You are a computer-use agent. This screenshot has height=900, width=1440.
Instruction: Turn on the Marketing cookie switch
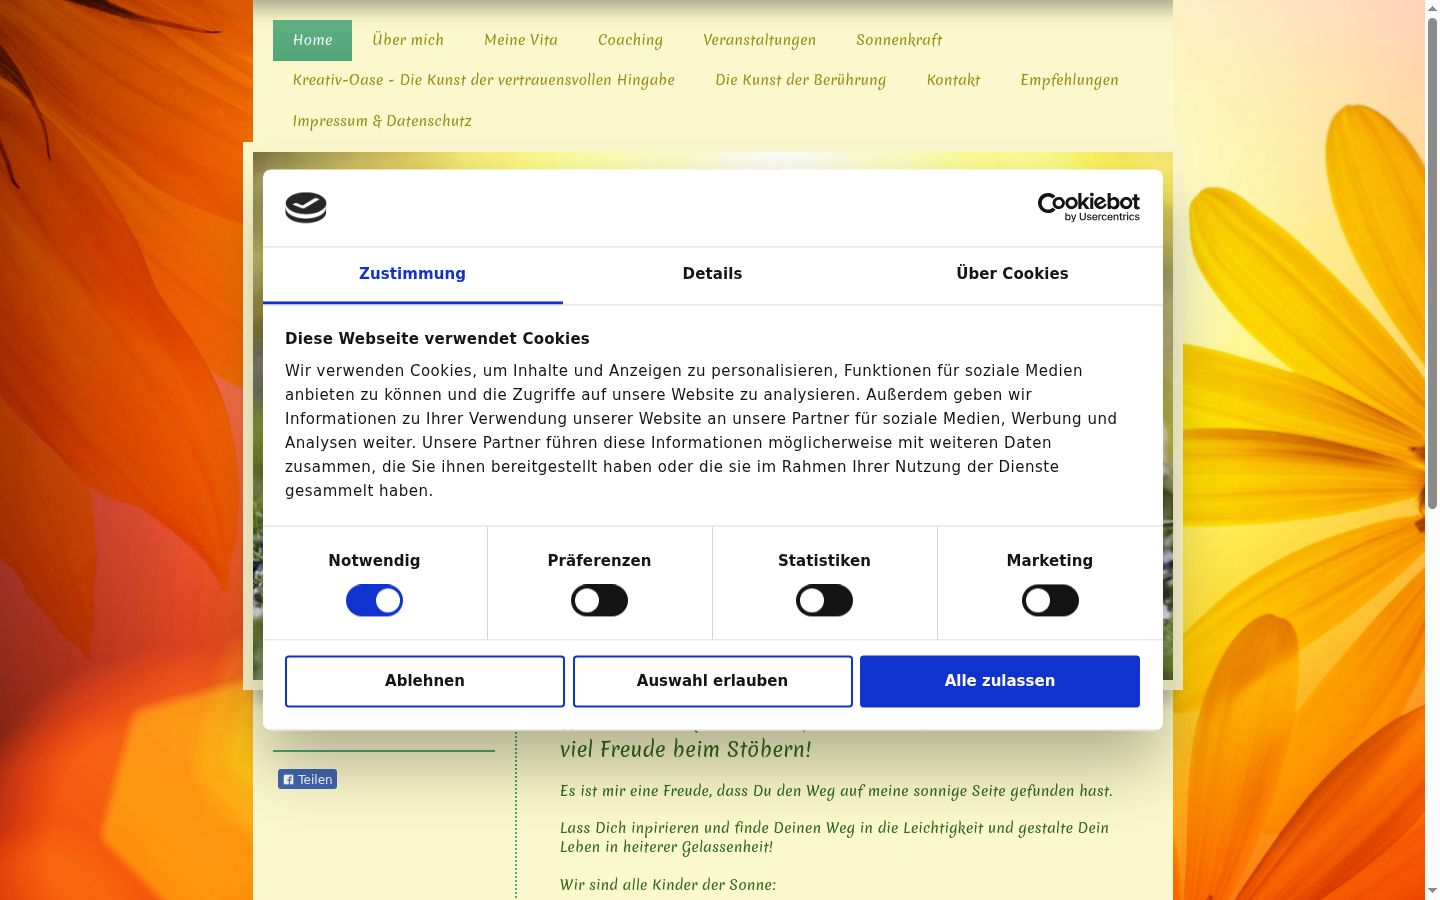point(1050,601)
